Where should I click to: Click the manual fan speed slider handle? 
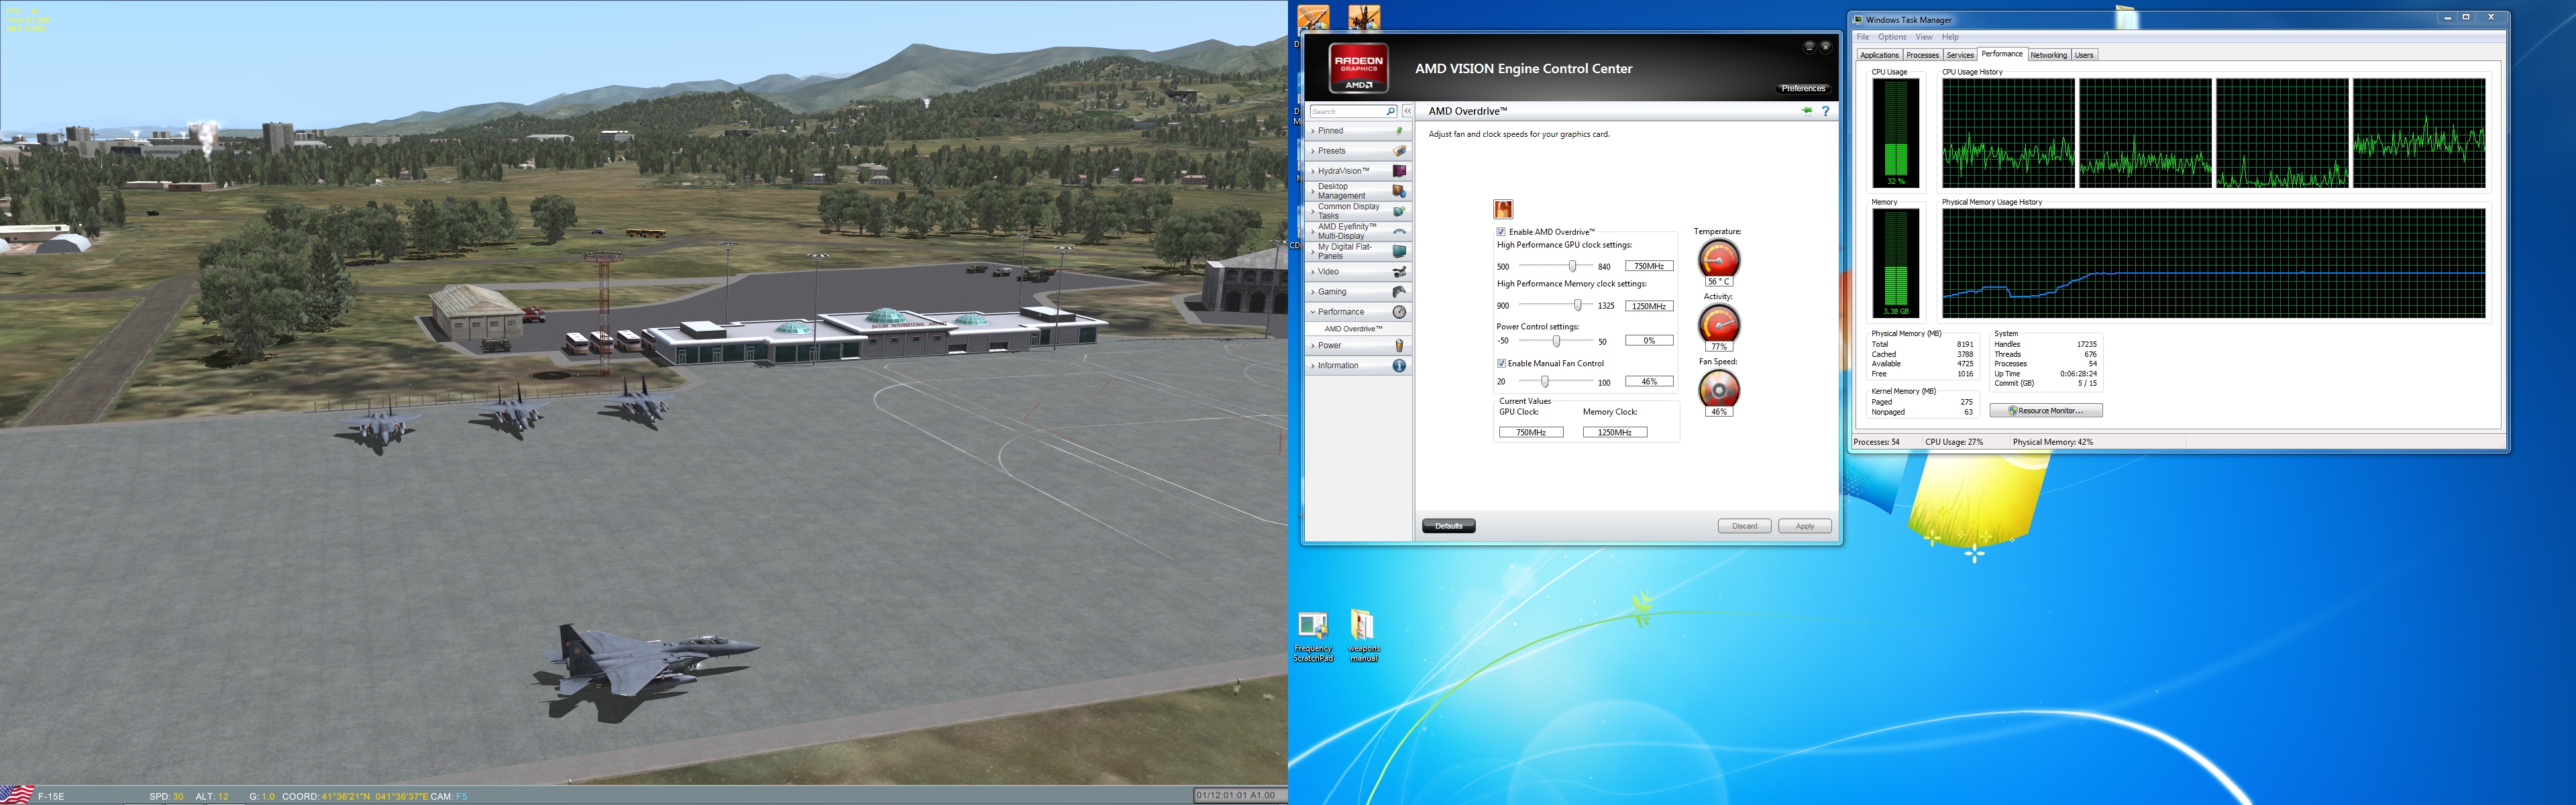click(1545, 381)
